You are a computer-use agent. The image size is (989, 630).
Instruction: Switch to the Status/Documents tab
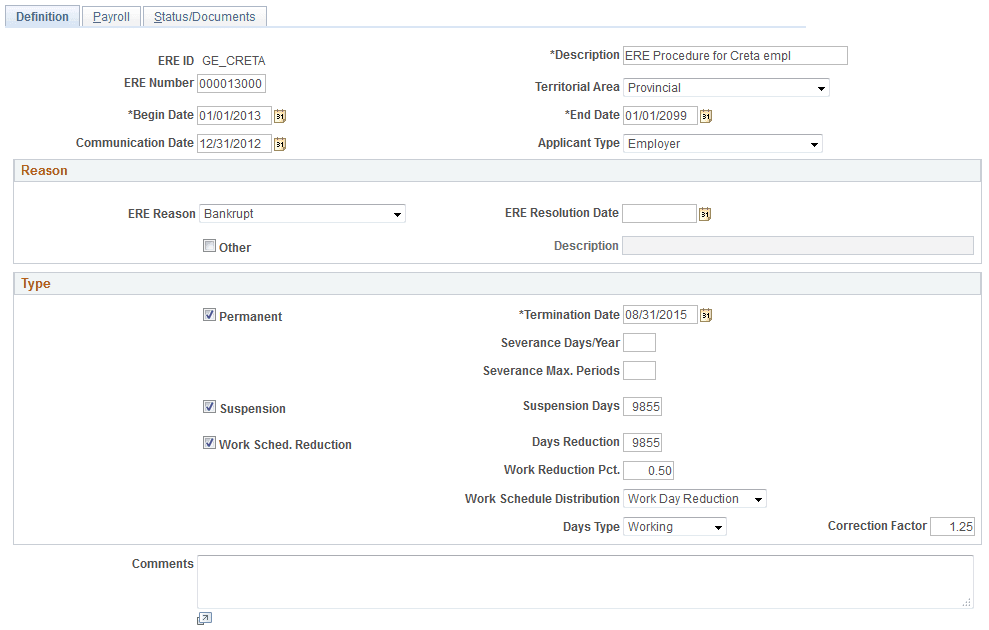tap(204, 16)
